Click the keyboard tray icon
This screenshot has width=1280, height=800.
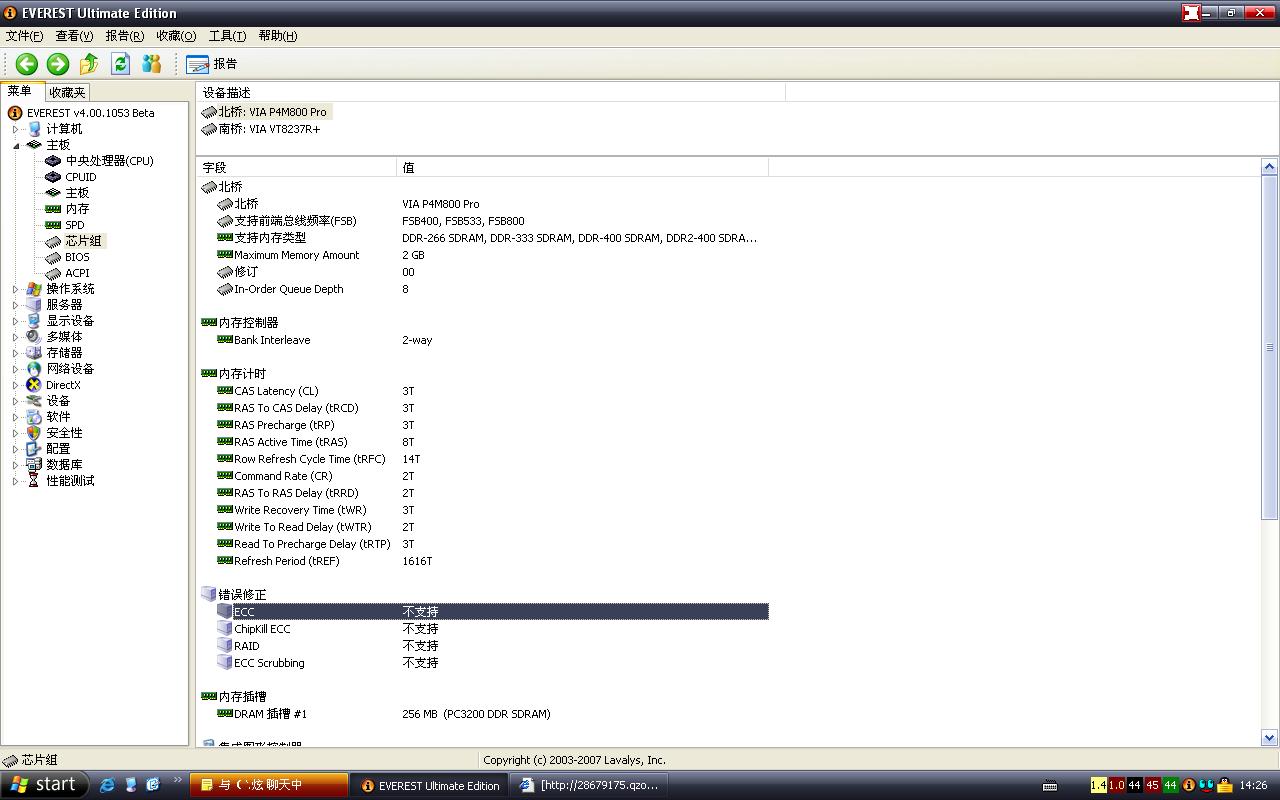(1050, 786)
